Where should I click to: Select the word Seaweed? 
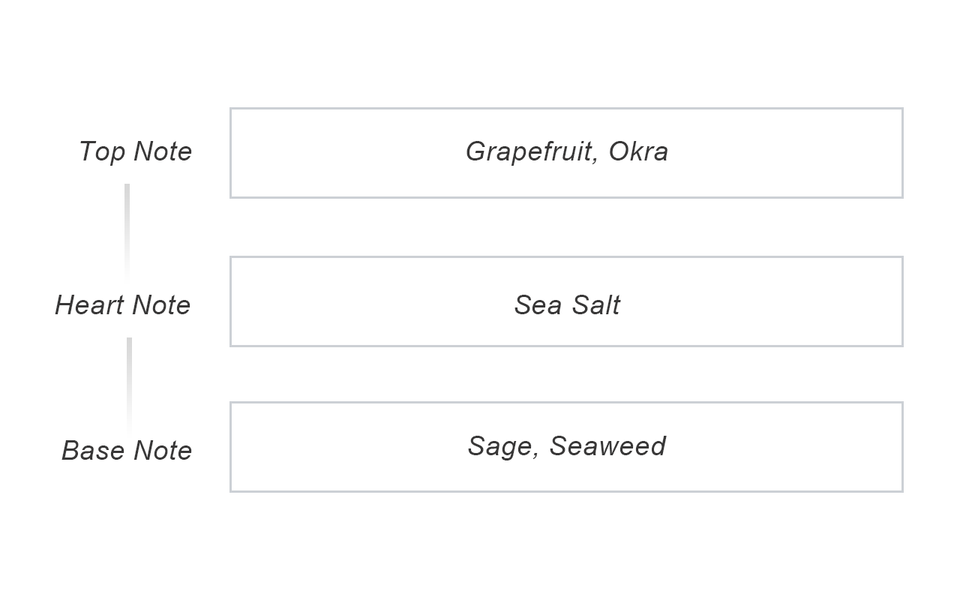click(607, 446)
